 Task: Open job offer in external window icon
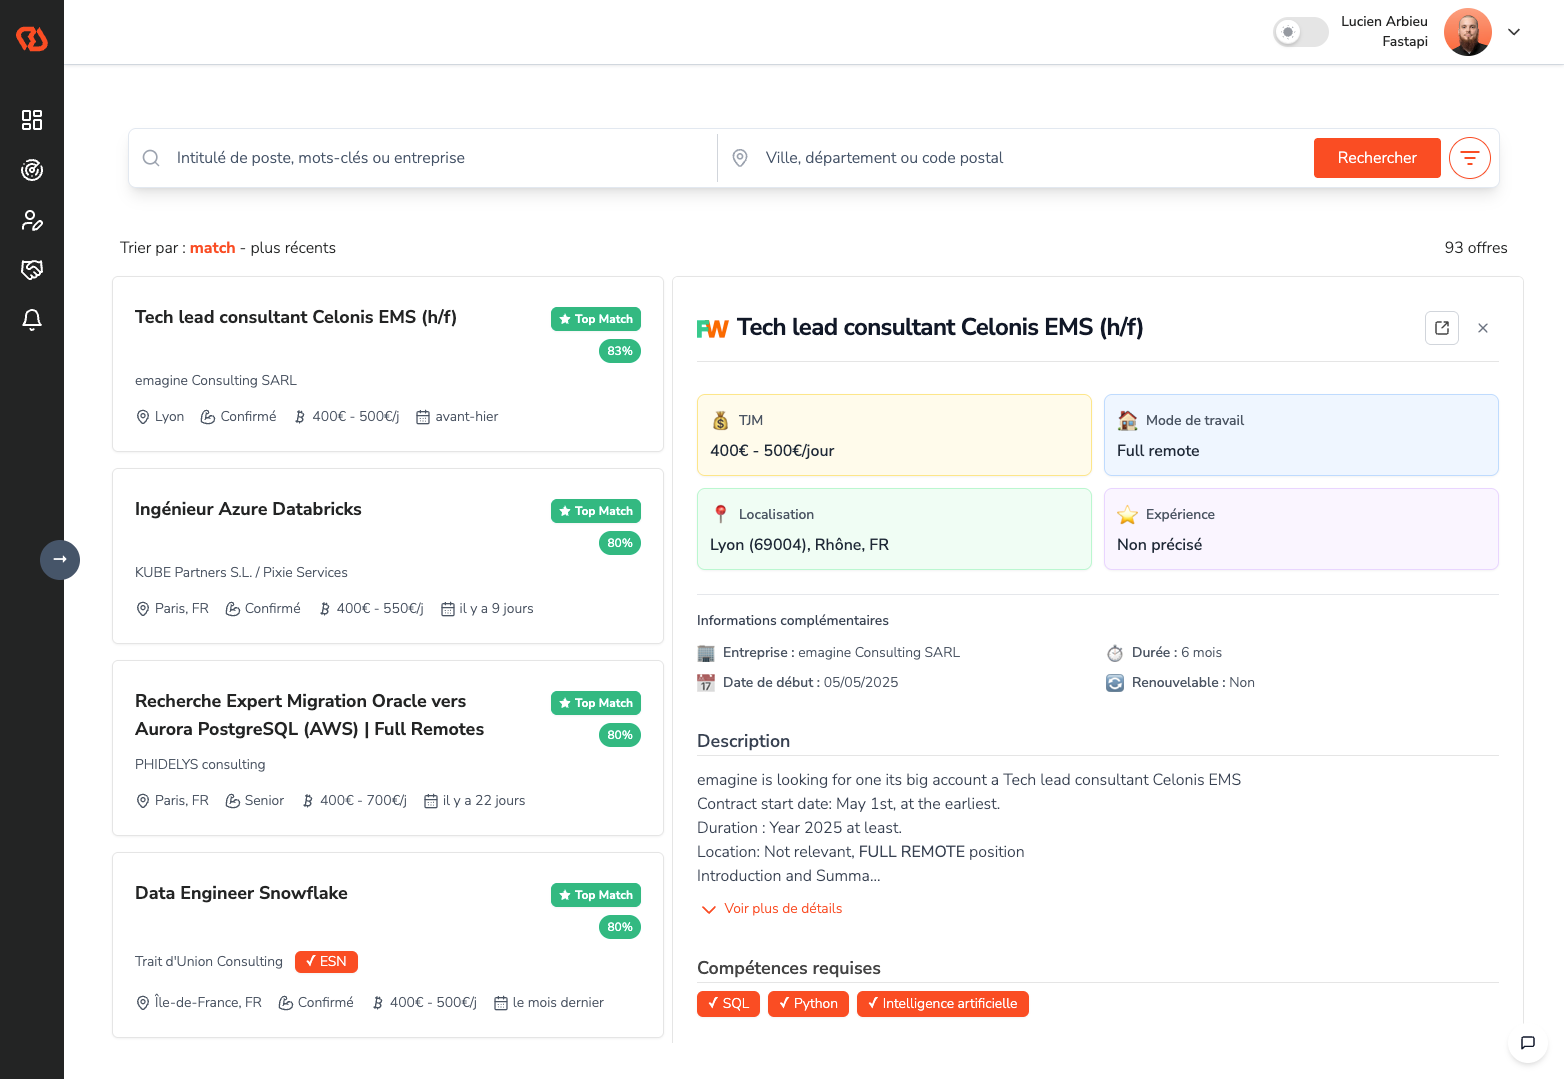click(x=1441, y=328)
